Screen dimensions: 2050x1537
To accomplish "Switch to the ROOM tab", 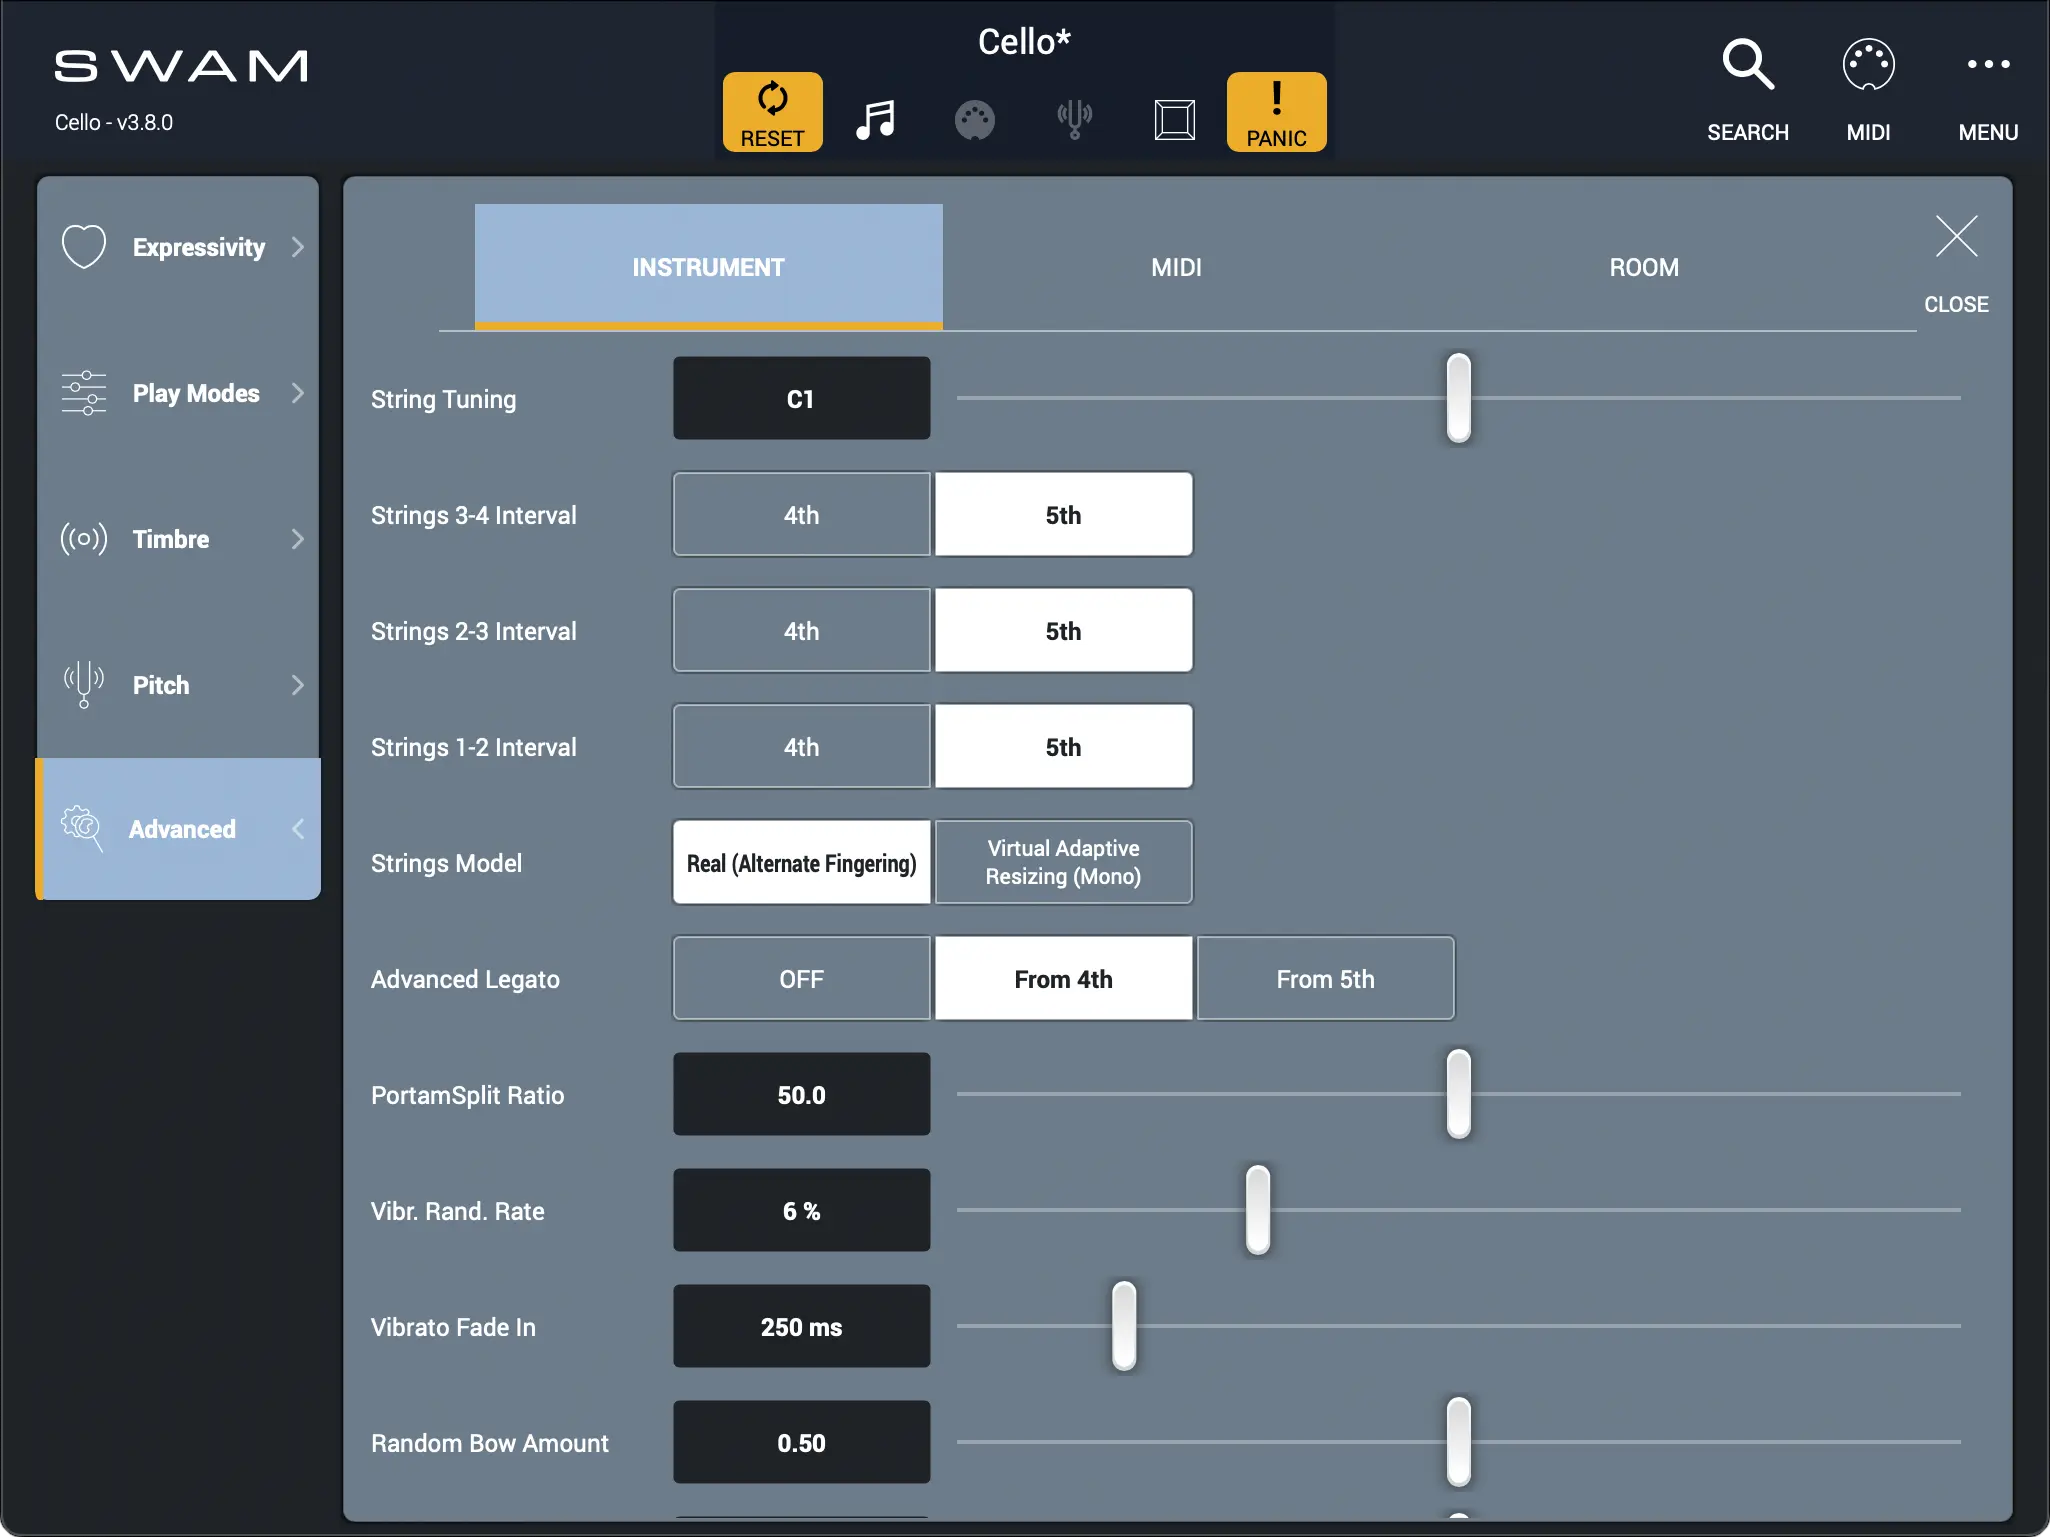I will click(x=1643, y=267).
